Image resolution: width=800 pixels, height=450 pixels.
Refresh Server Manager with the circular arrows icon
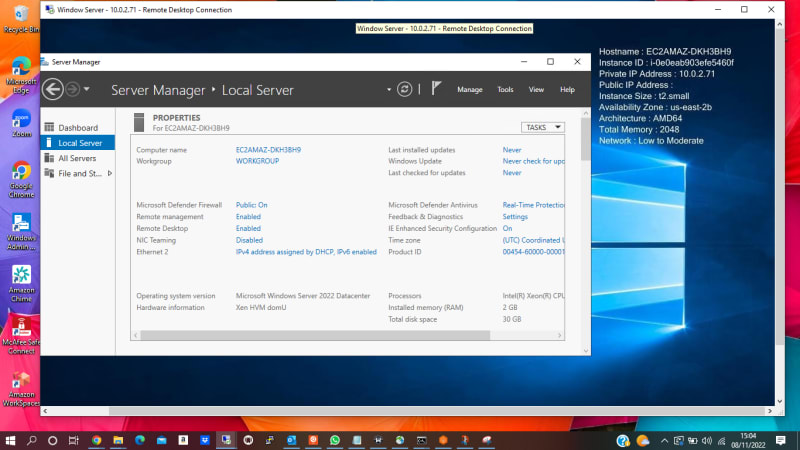(x=405, y=89)
